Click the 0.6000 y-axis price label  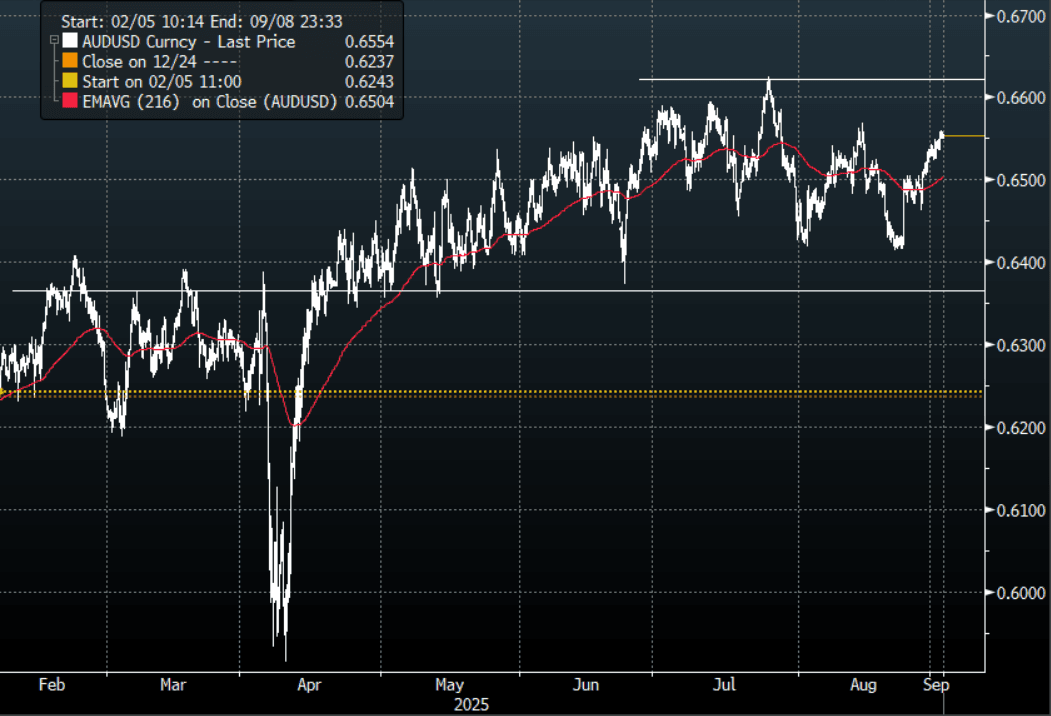[x=1017, y=593]
